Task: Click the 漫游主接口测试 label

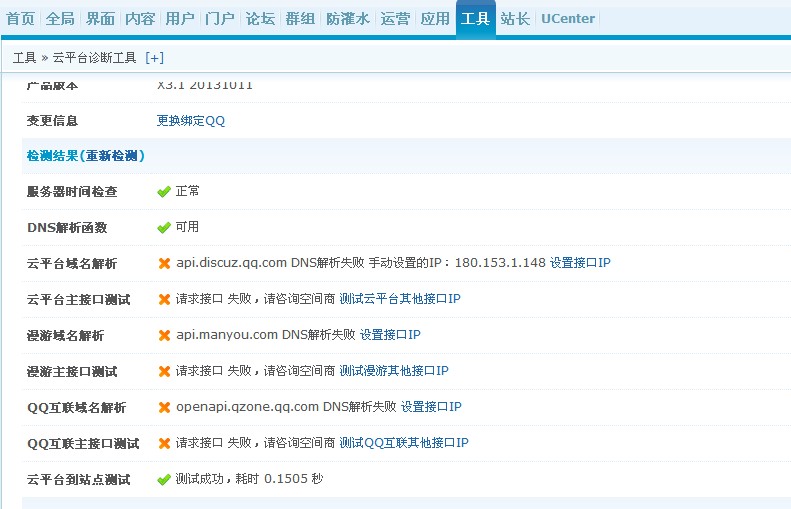Action: coord(72,372)
